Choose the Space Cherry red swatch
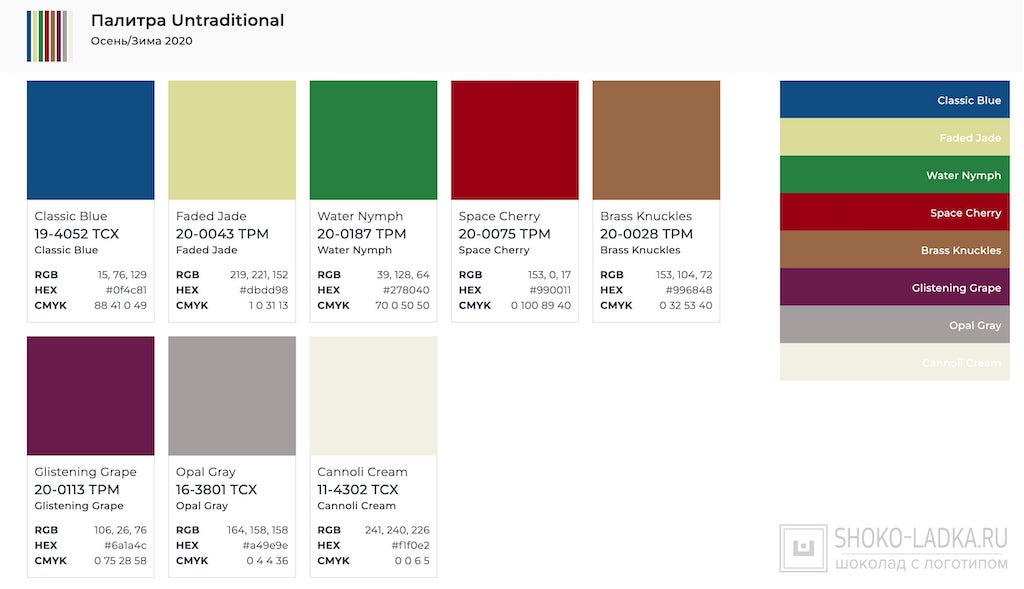This screenshot has width=1024, height=589. (515, 140)
